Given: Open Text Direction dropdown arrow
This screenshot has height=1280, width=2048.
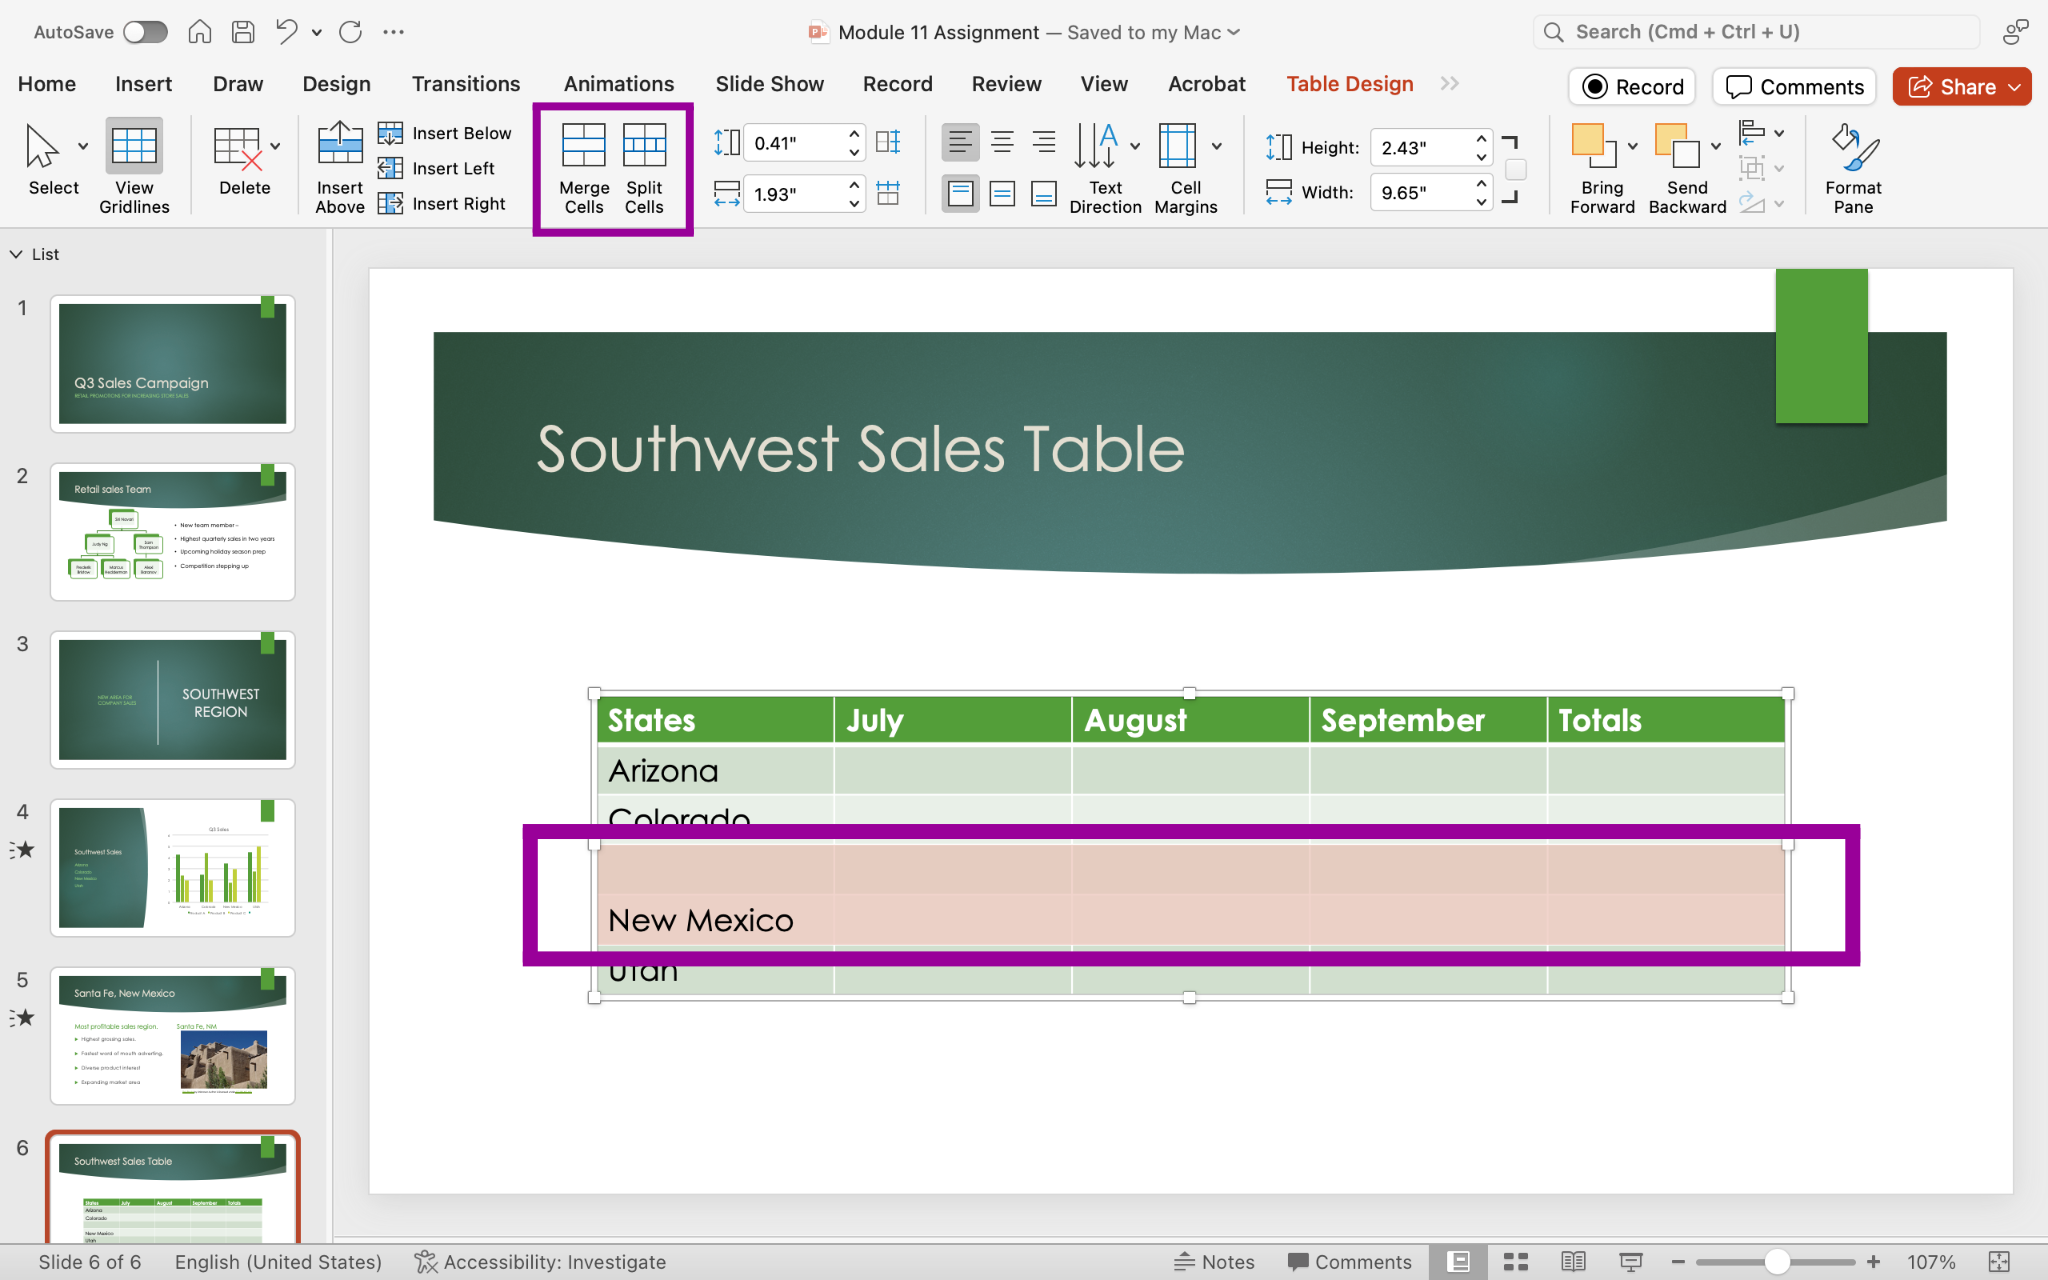Looking at the screenshot, I should (x=1135, y=146).
